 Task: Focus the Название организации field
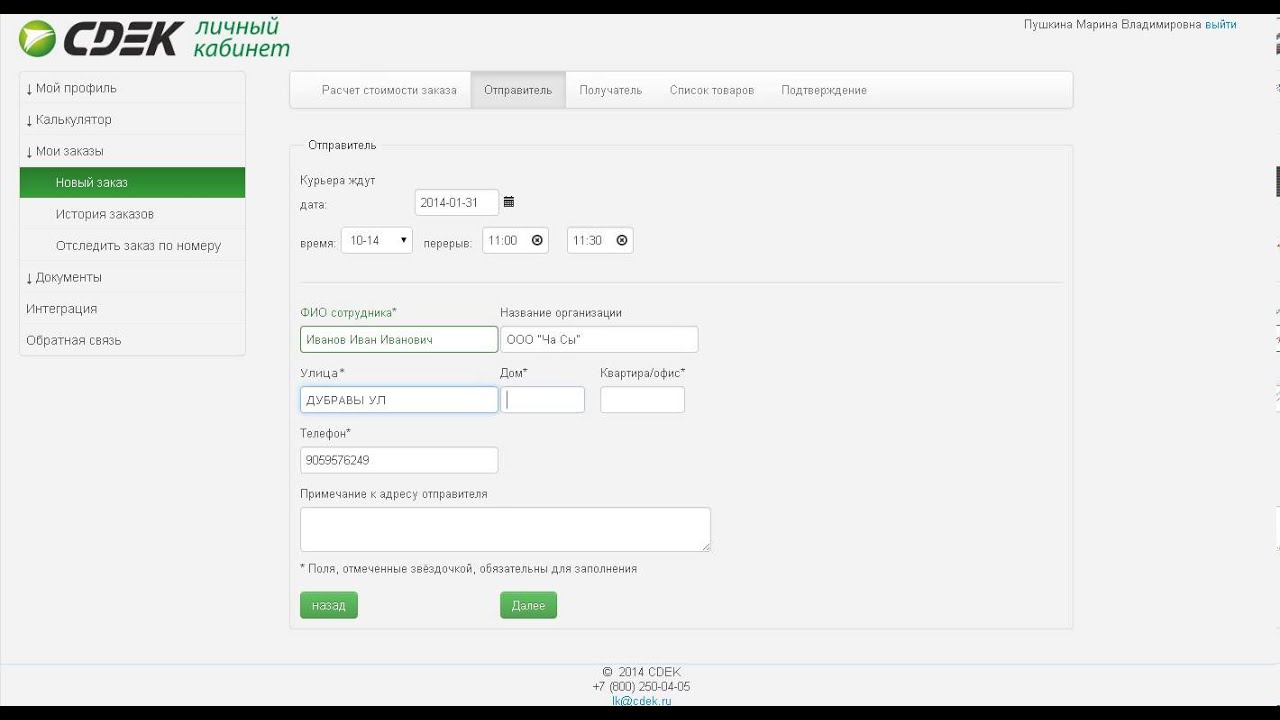(599, 340)
